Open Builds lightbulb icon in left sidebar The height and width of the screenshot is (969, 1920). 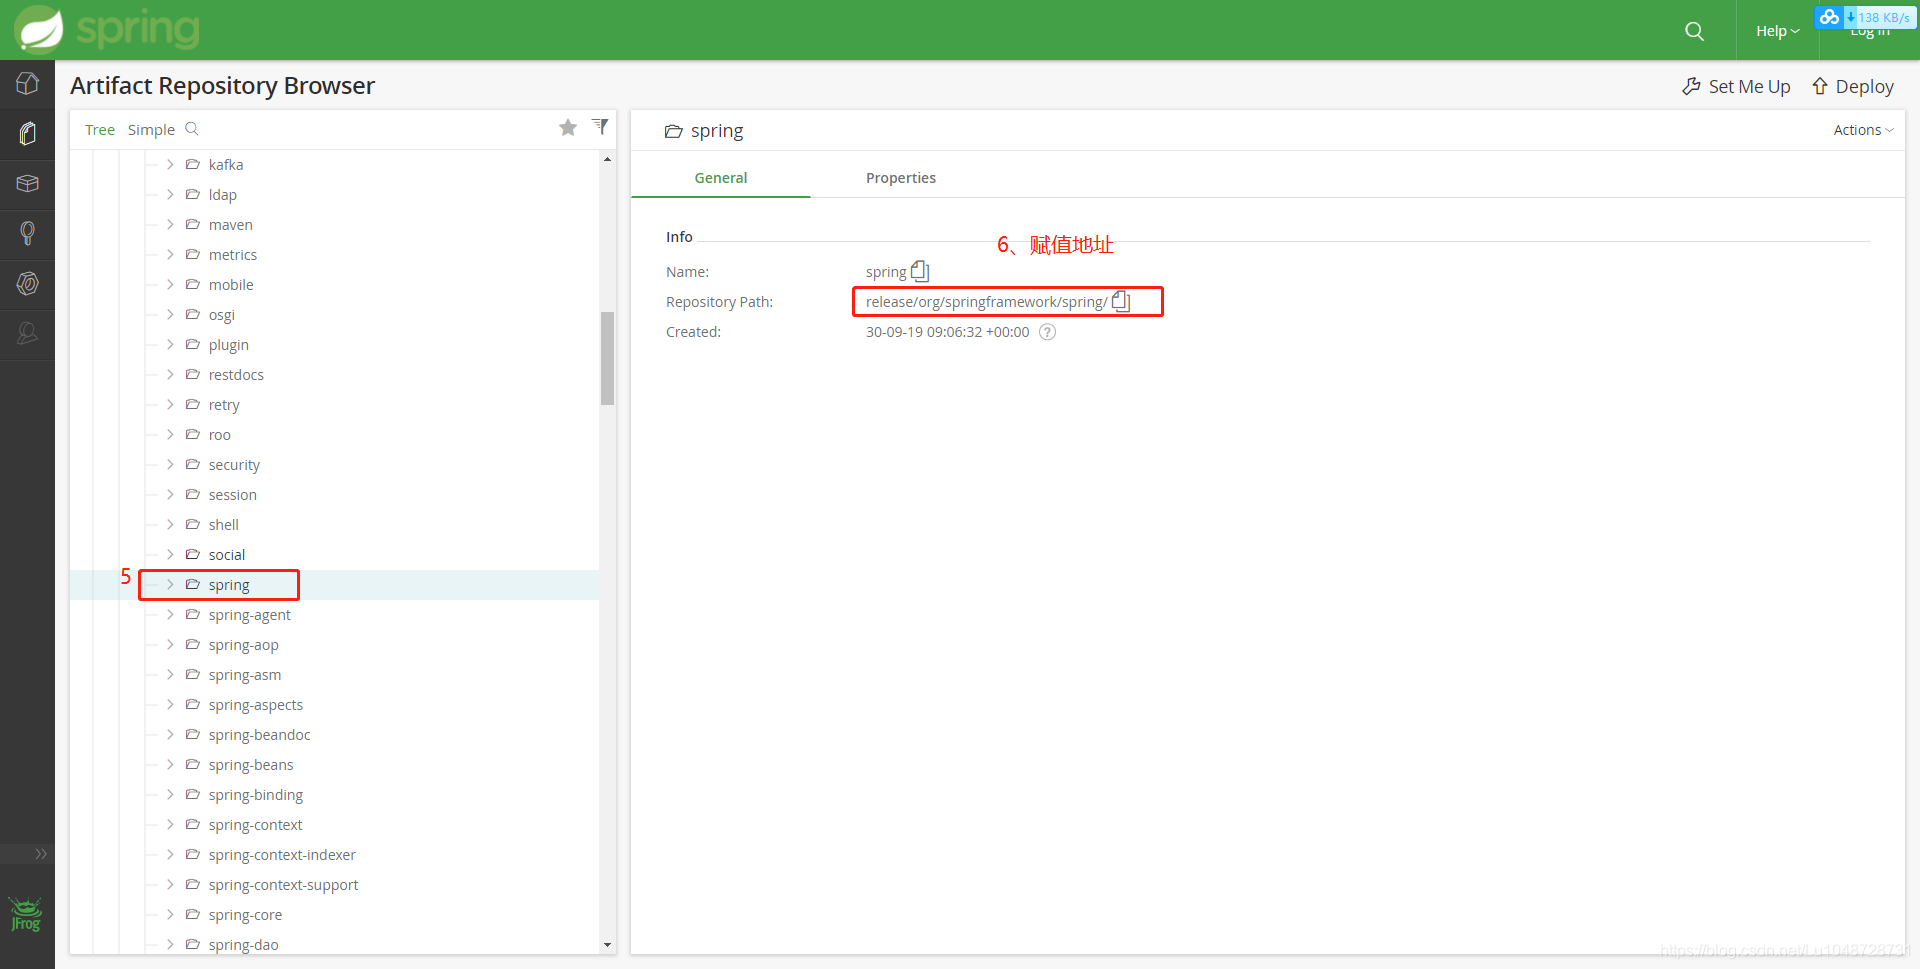[27, 234]
